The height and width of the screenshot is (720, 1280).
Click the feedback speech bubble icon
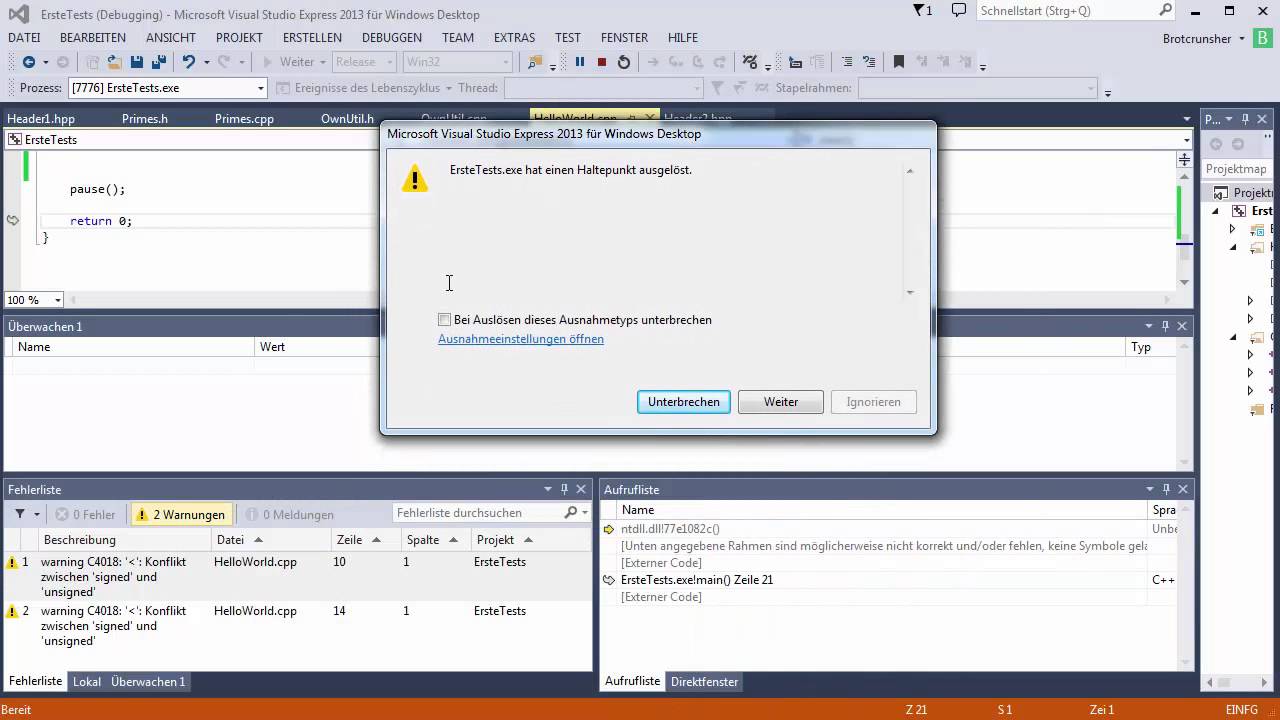pyautogui.click(x=959, y=11)
